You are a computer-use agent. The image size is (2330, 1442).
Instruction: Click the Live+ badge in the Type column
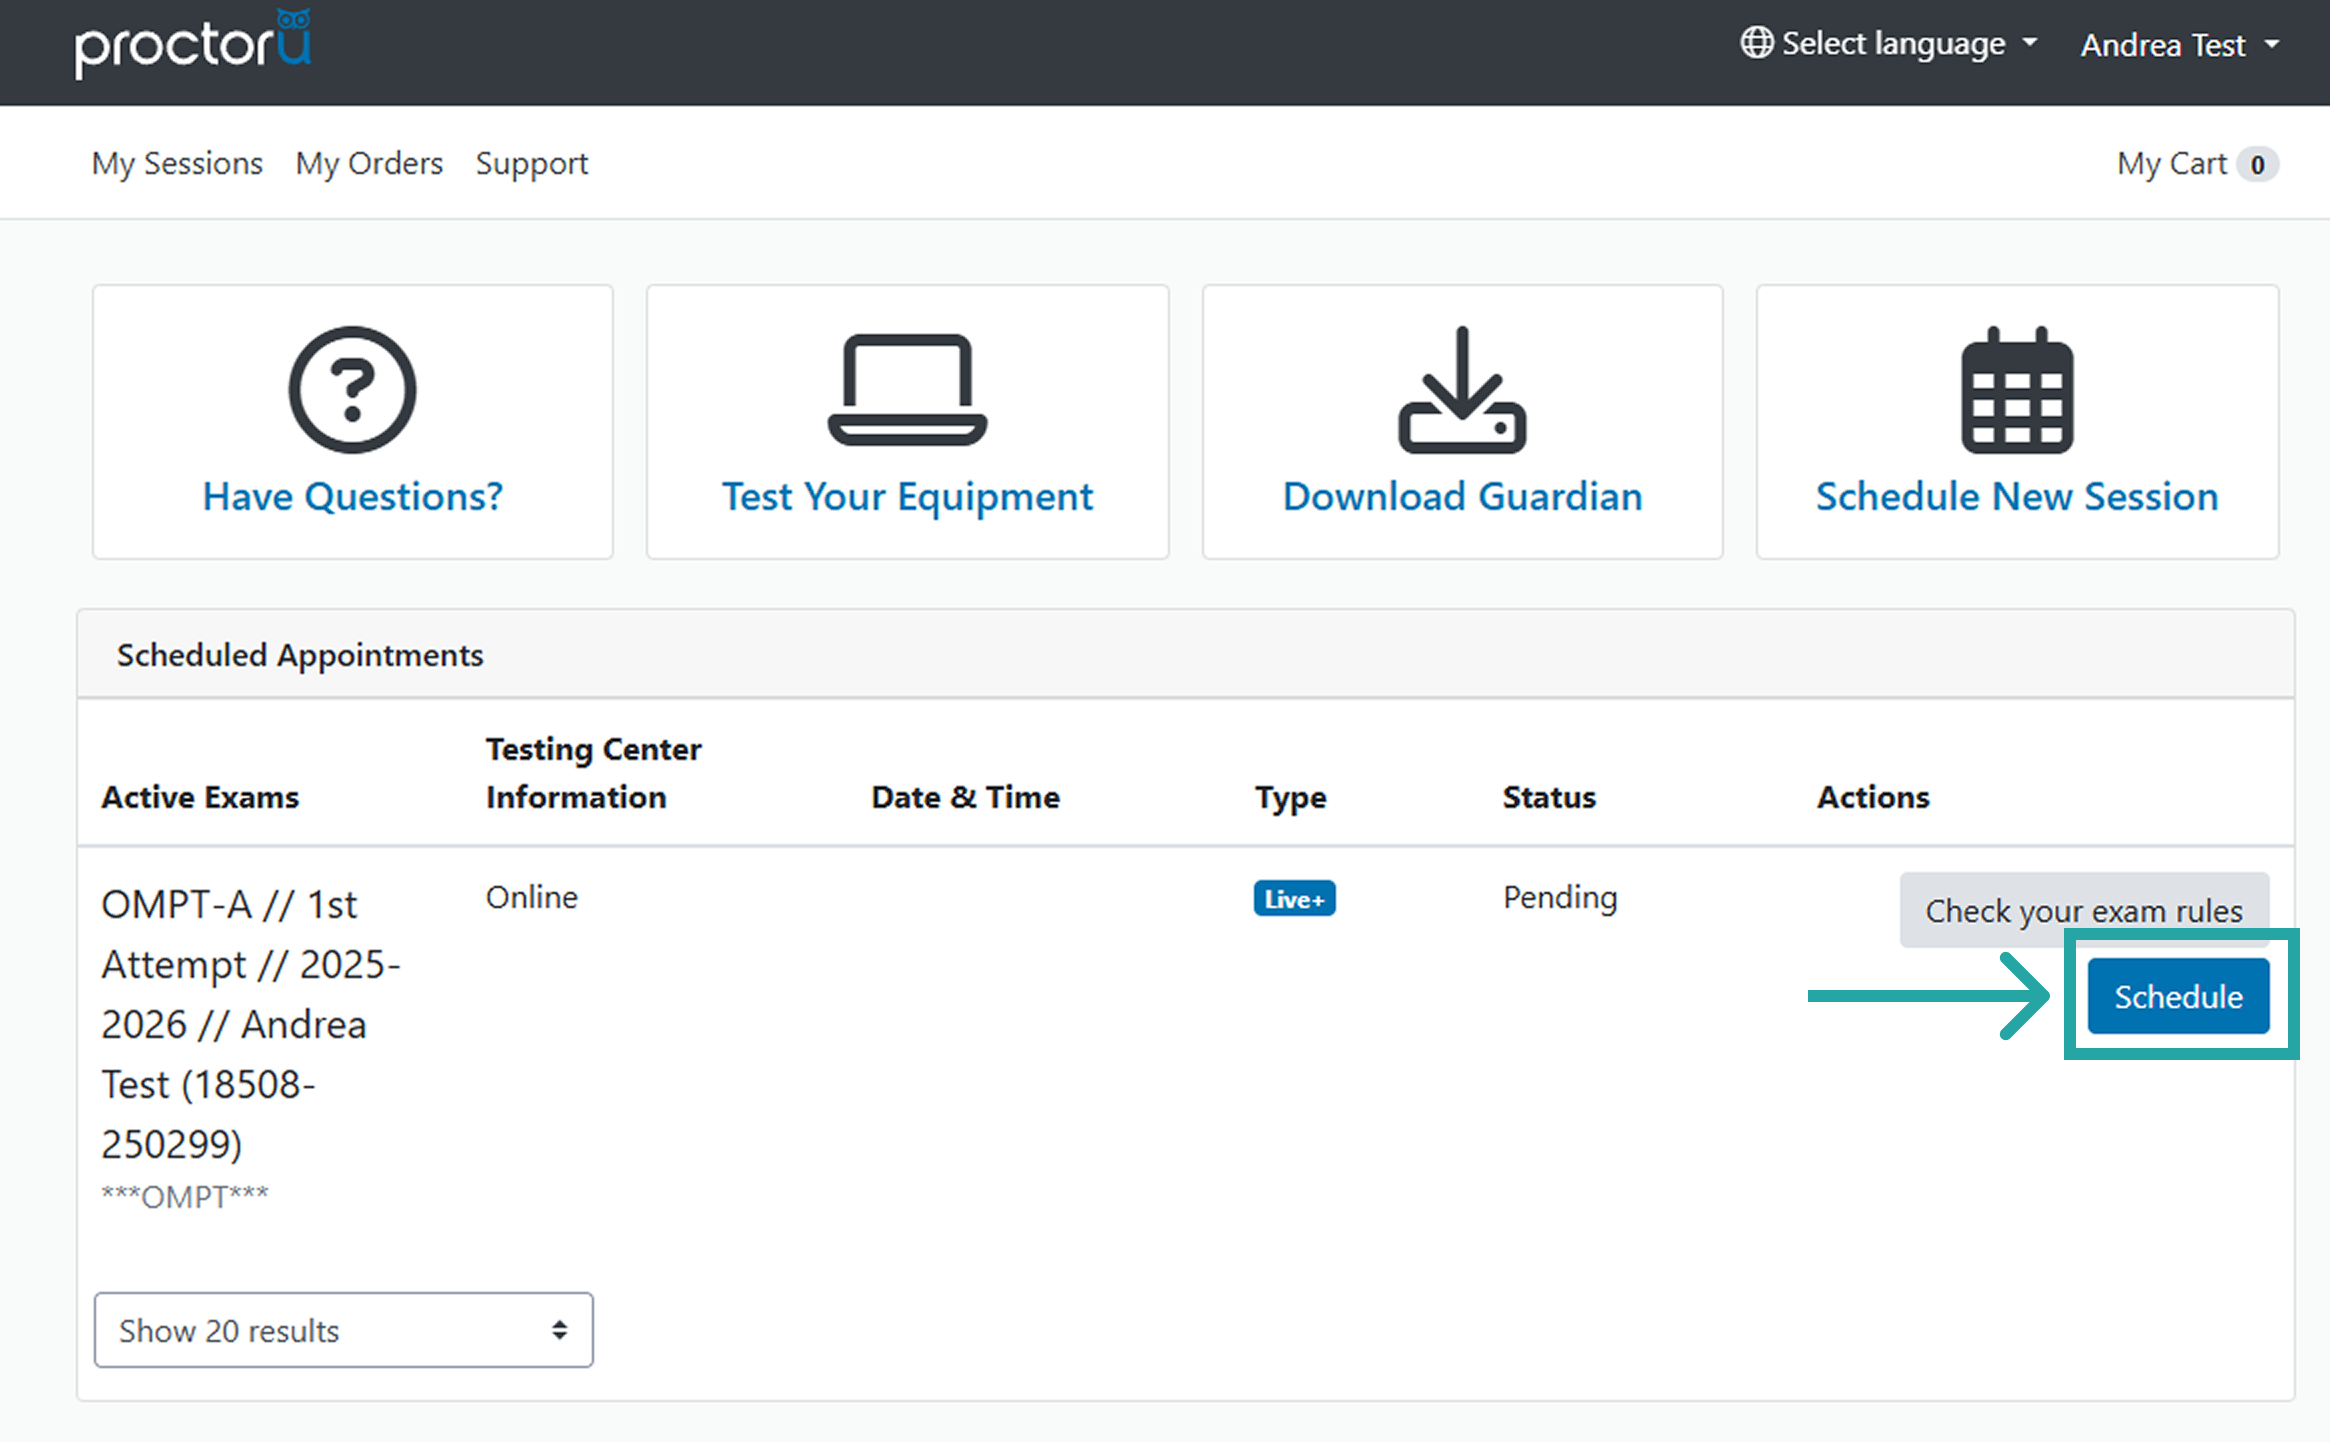(1294, 898)
